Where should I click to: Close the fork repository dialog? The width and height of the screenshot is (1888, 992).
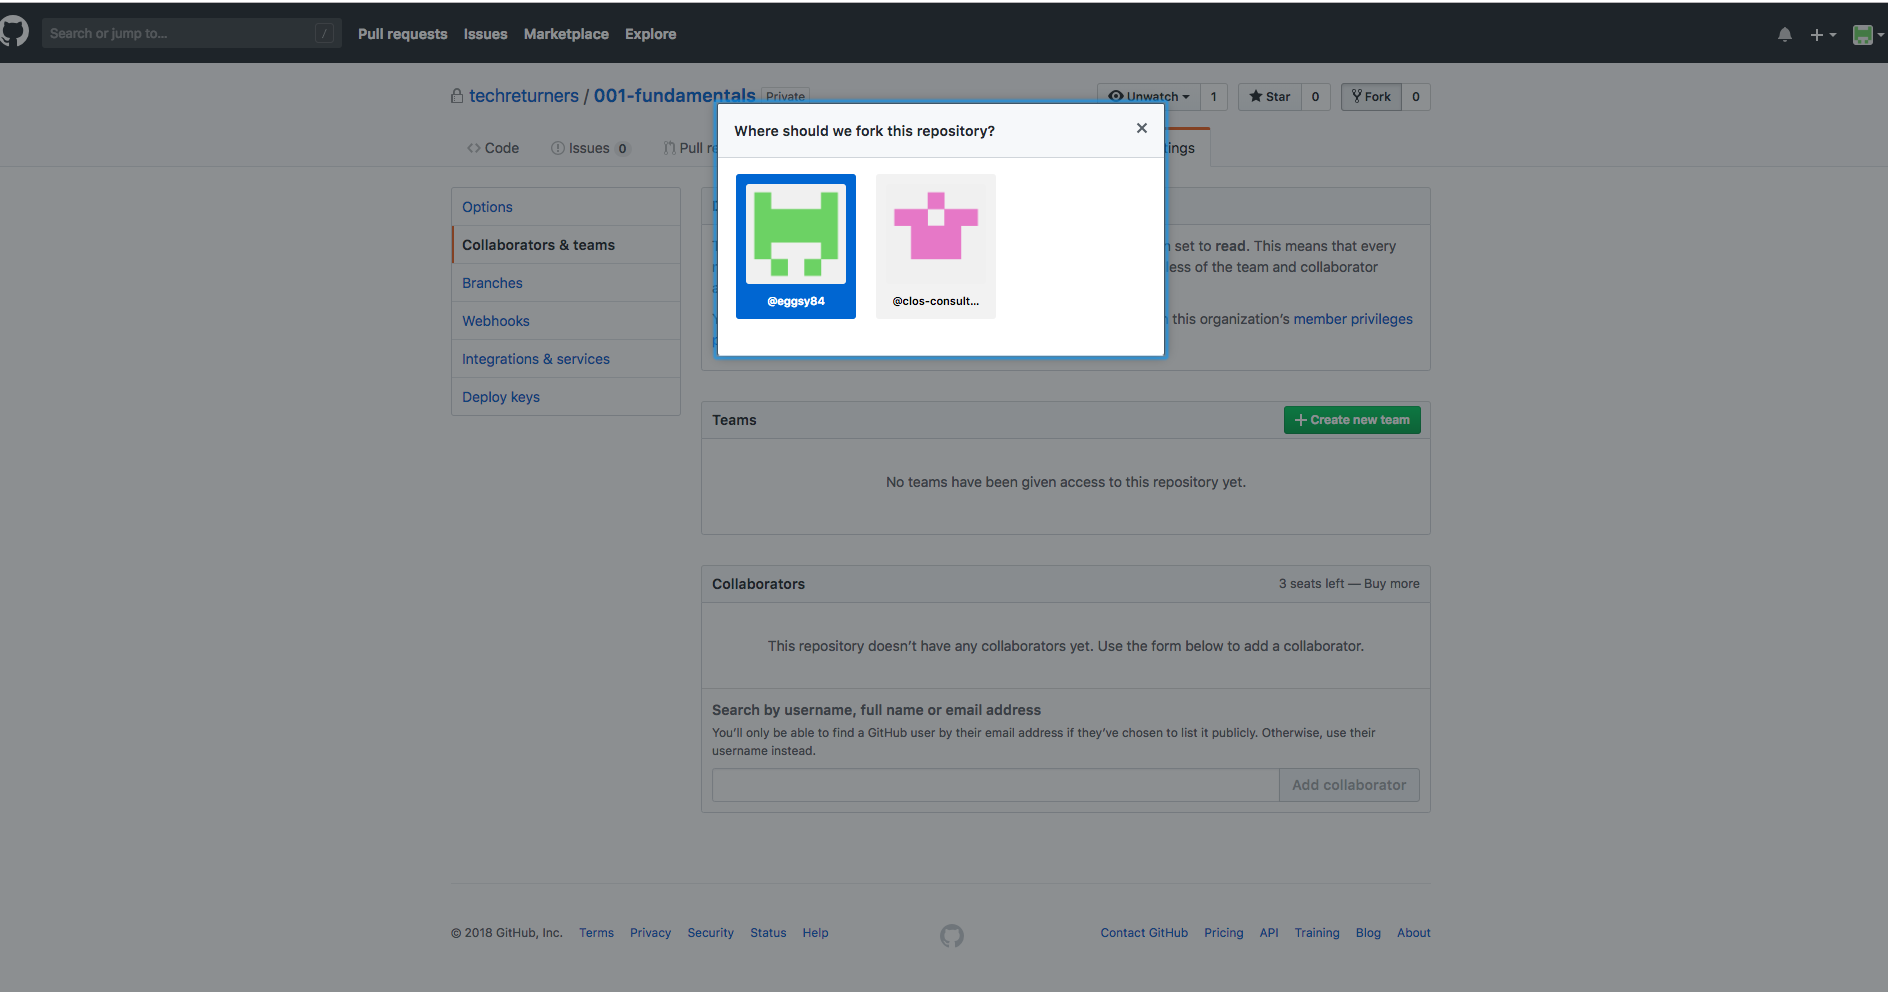(1141, 128)
